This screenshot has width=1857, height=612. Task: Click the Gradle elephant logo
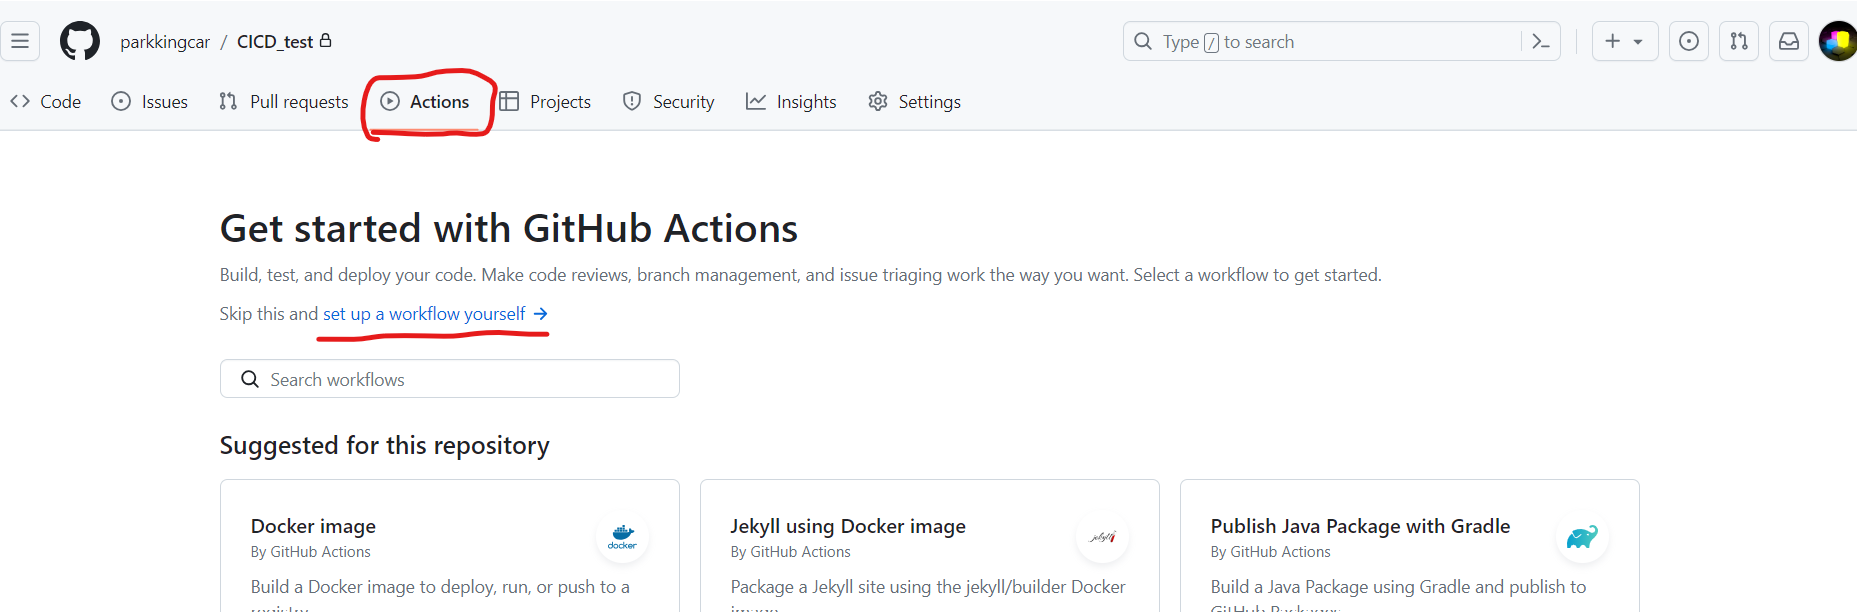pyautogui.click(x=1582, y=537)
